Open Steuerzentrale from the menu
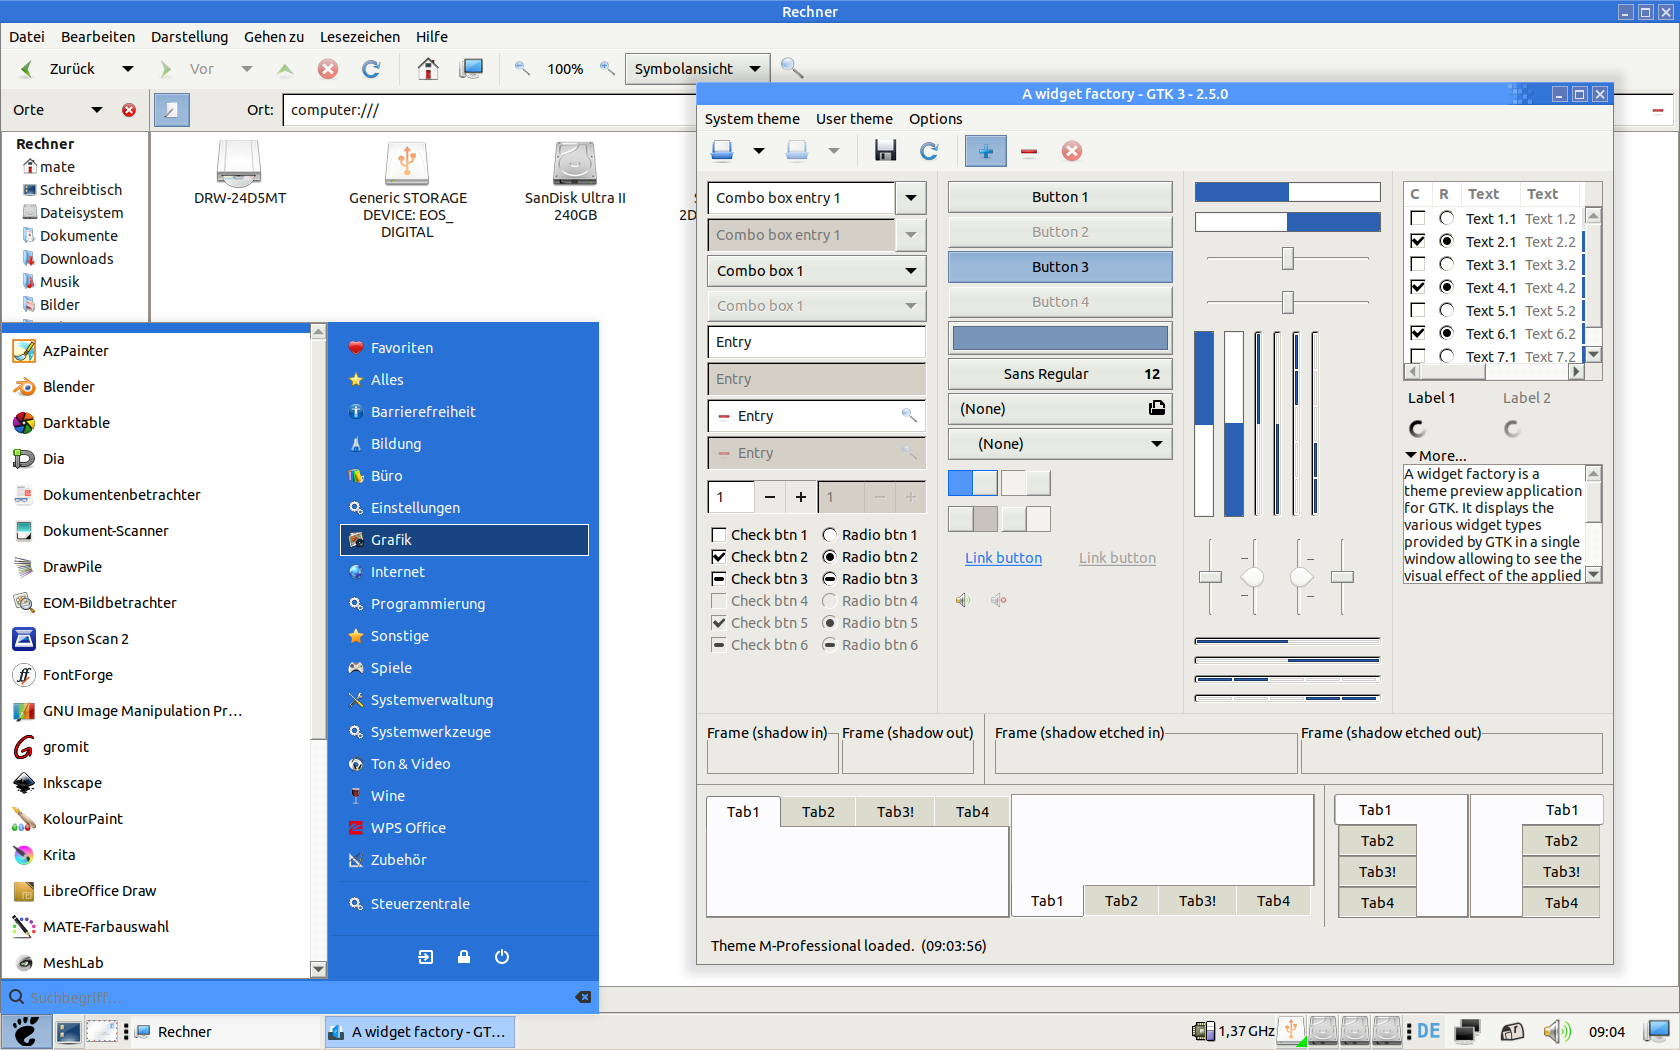The width and height of the screenshot is (1680, 1050). click(464, 904)
